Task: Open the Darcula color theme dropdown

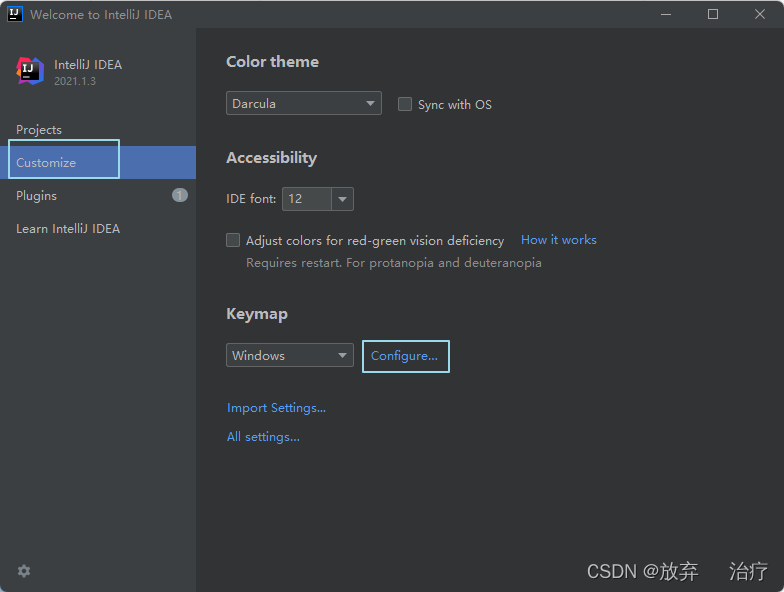Action: point(304,103)
